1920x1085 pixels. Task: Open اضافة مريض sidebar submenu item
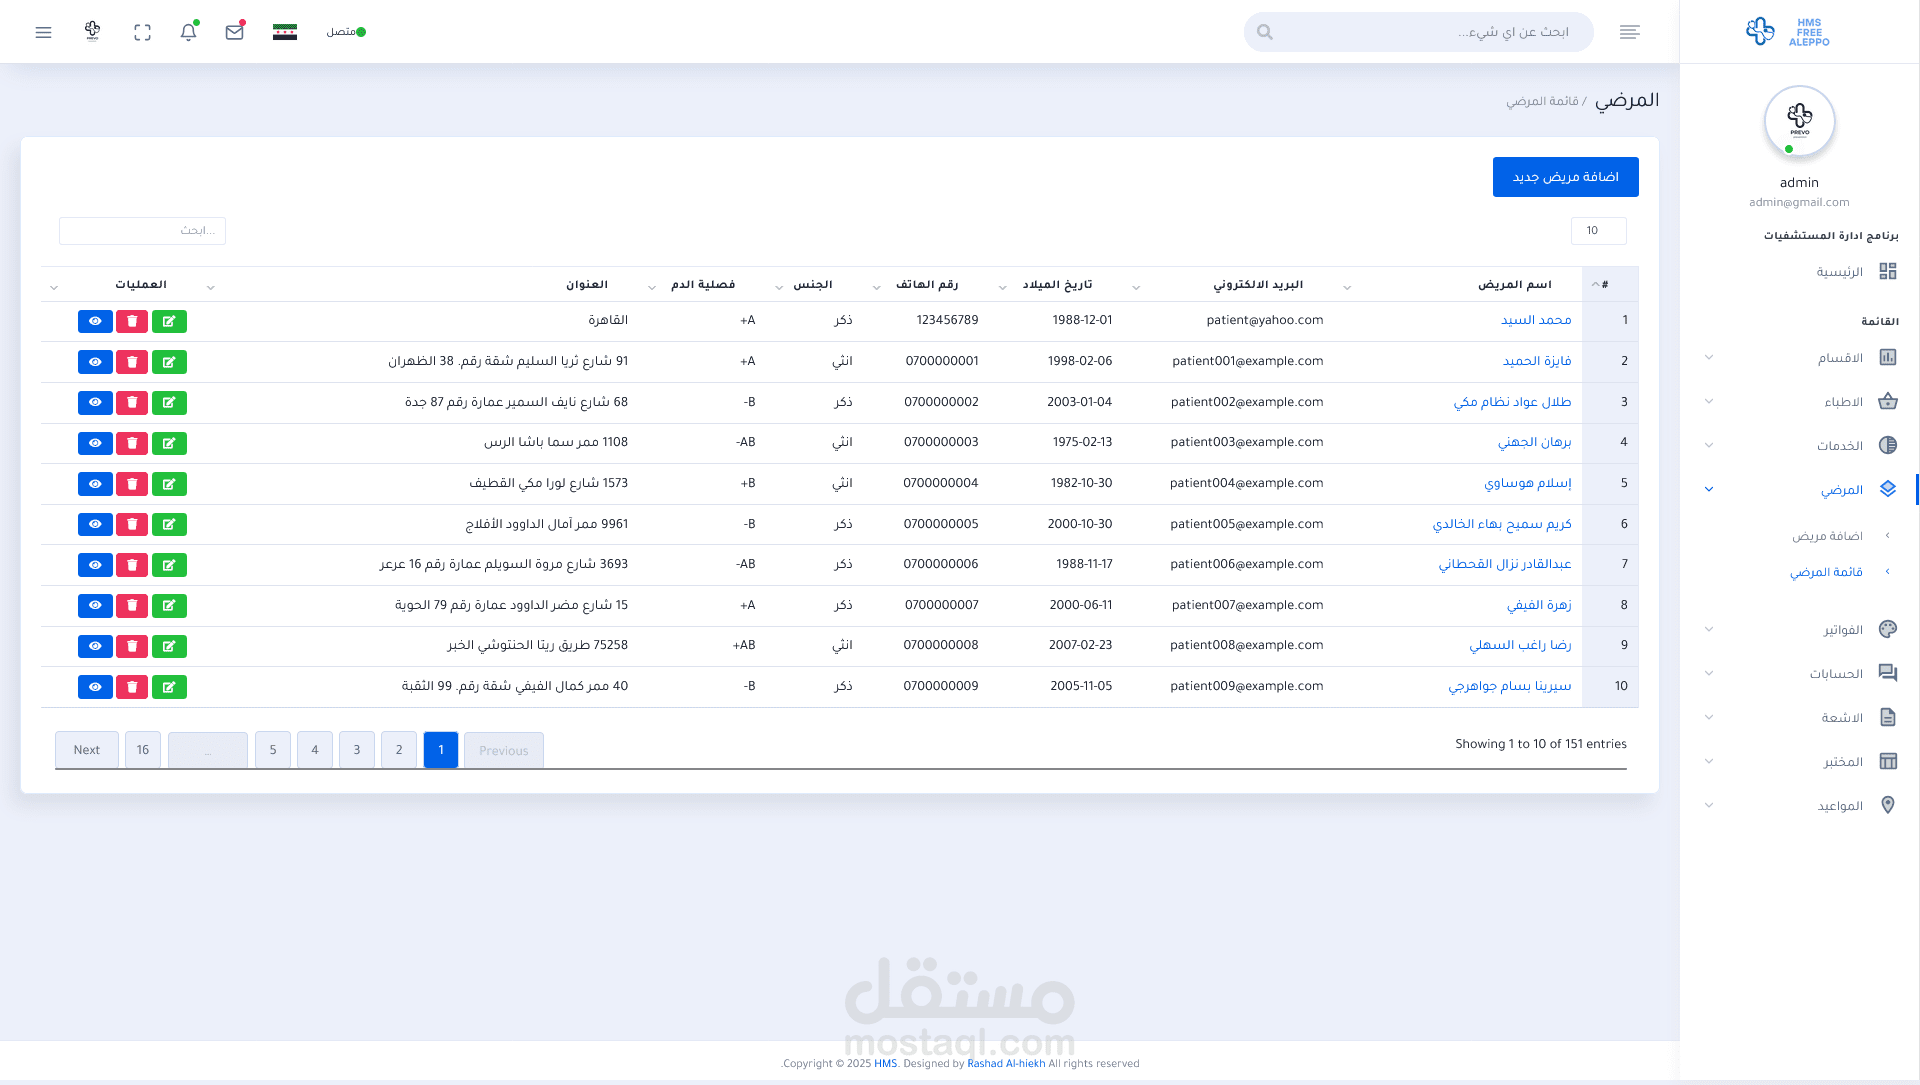(1827, 536)
